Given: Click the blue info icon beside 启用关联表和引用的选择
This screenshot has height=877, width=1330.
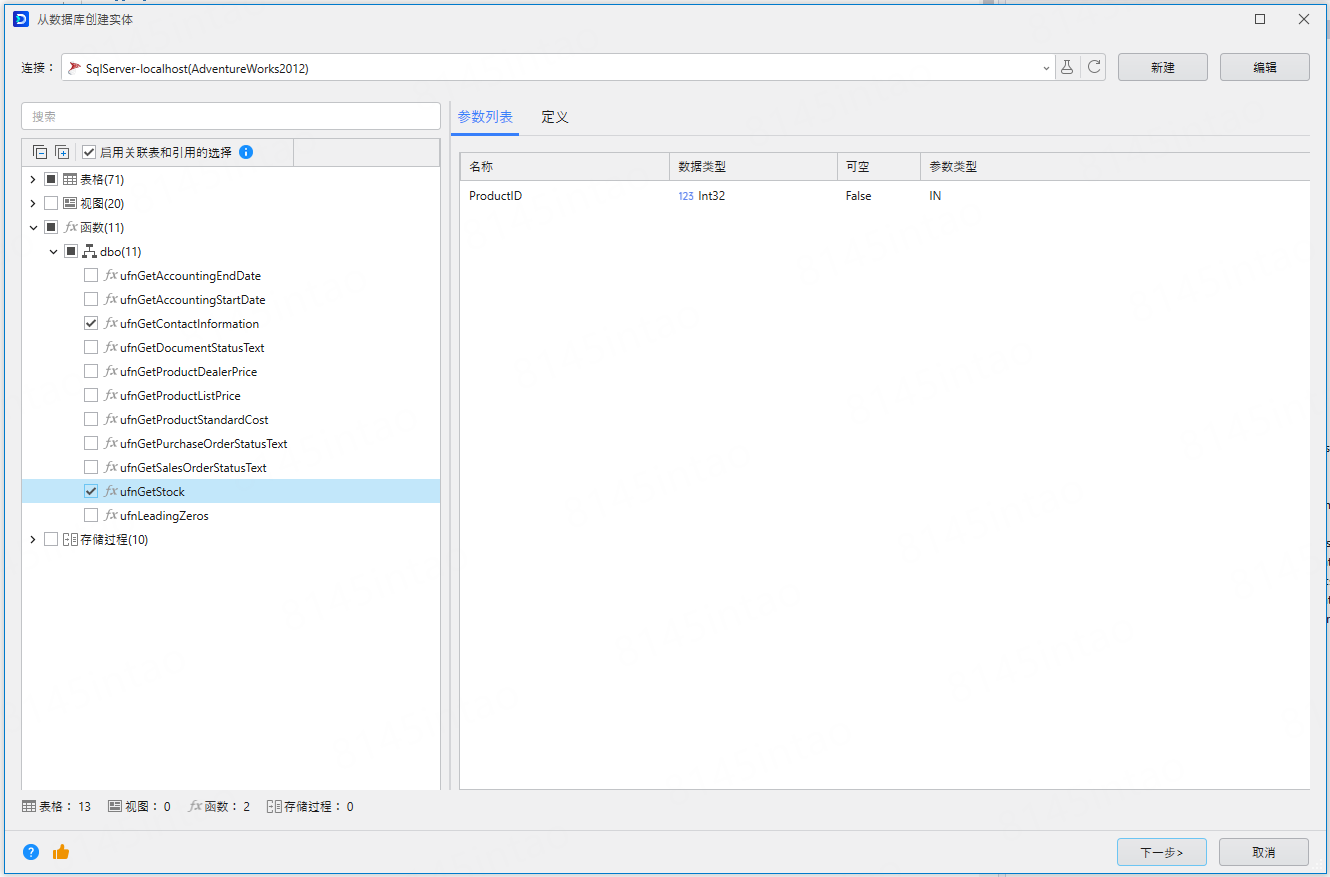Looking at the screenshot, I should click(x=246, y=152).
